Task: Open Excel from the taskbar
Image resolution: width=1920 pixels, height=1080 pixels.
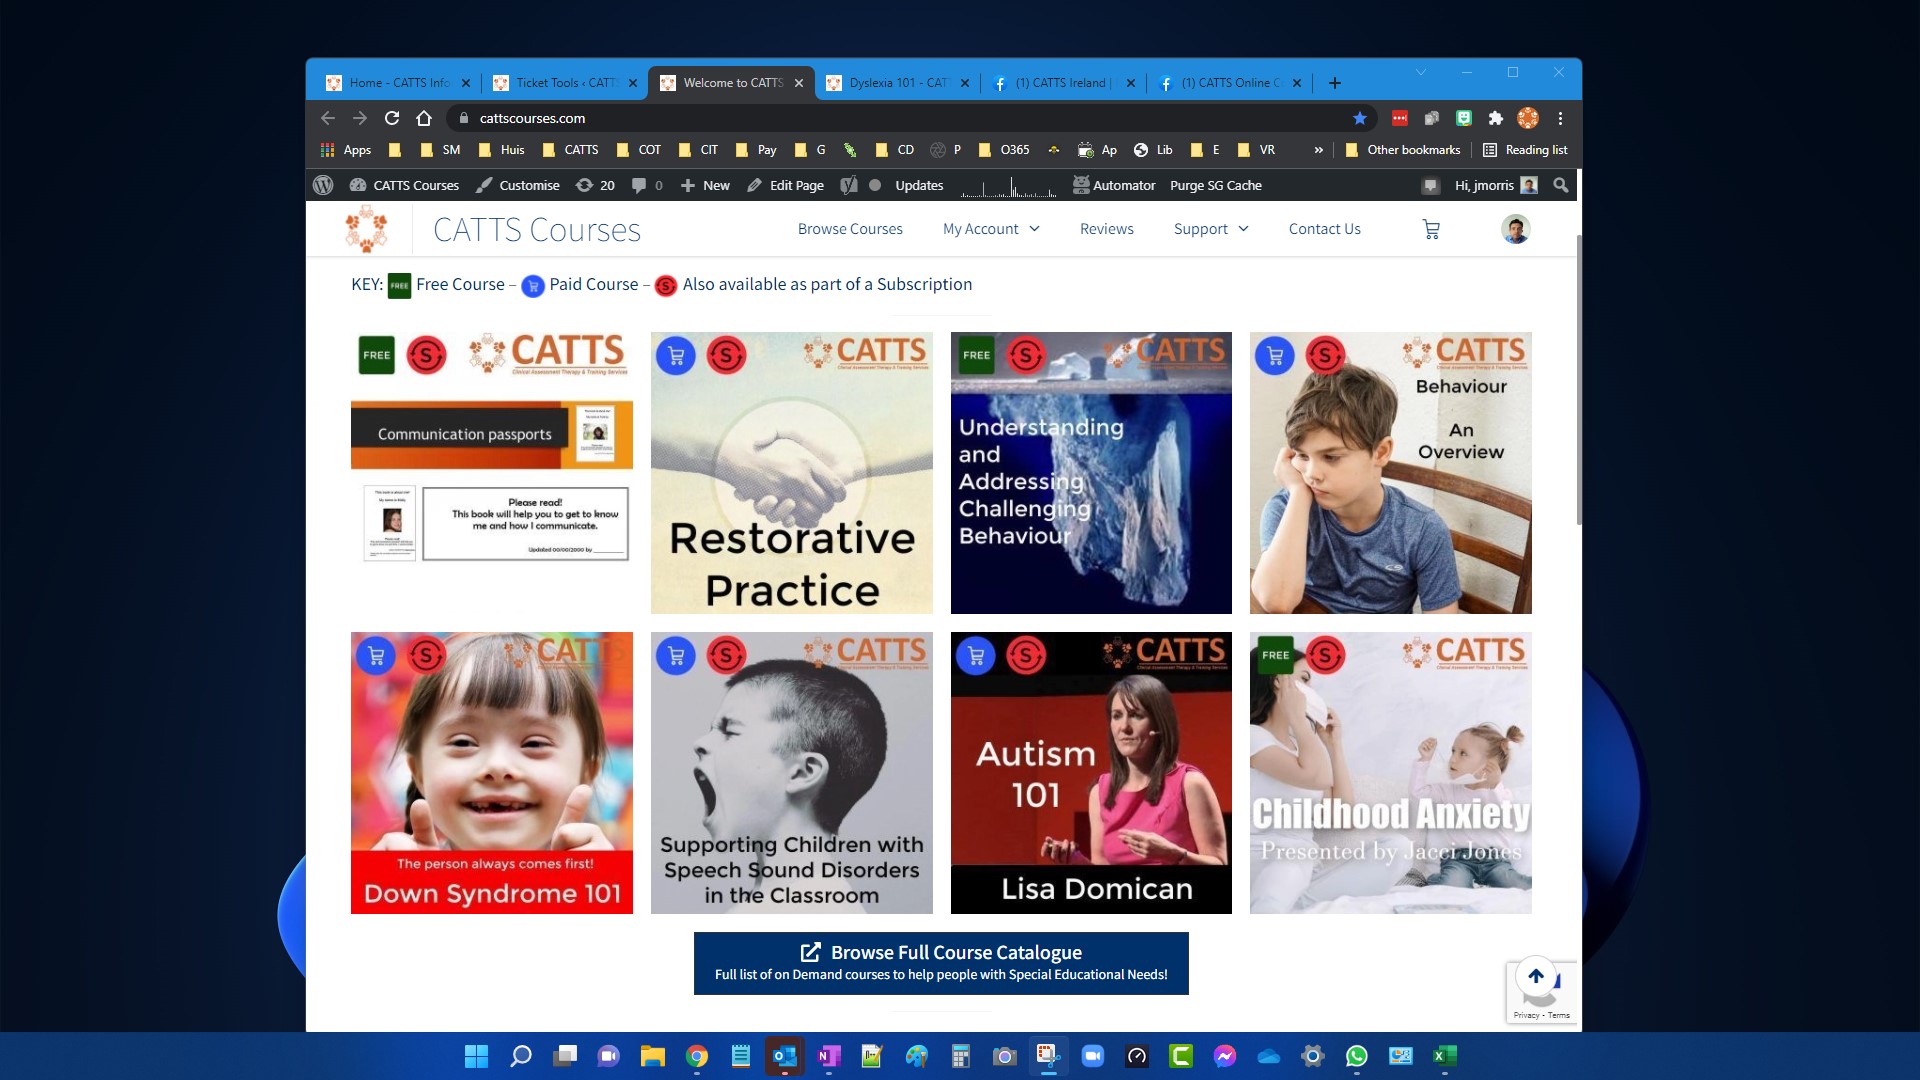Action: 1444,1056
